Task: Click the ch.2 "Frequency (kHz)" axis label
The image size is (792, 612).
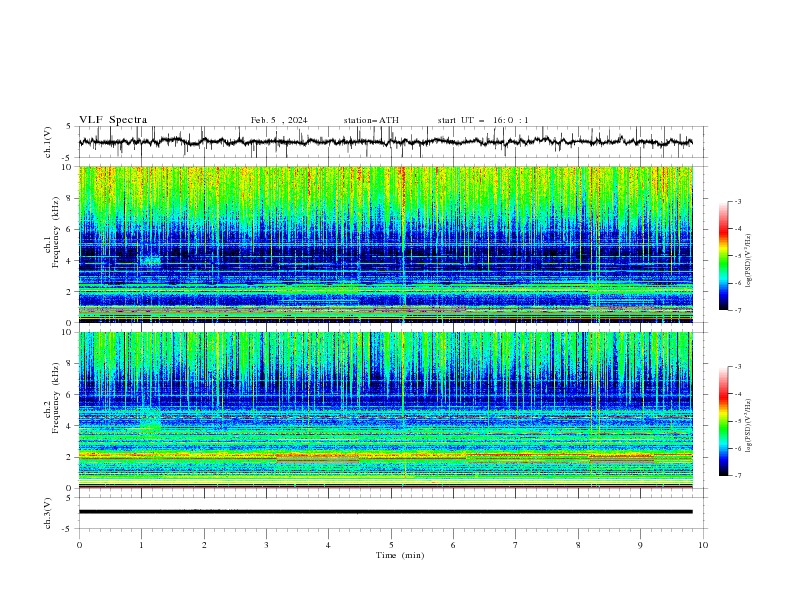Action: (x=56, y=398)
